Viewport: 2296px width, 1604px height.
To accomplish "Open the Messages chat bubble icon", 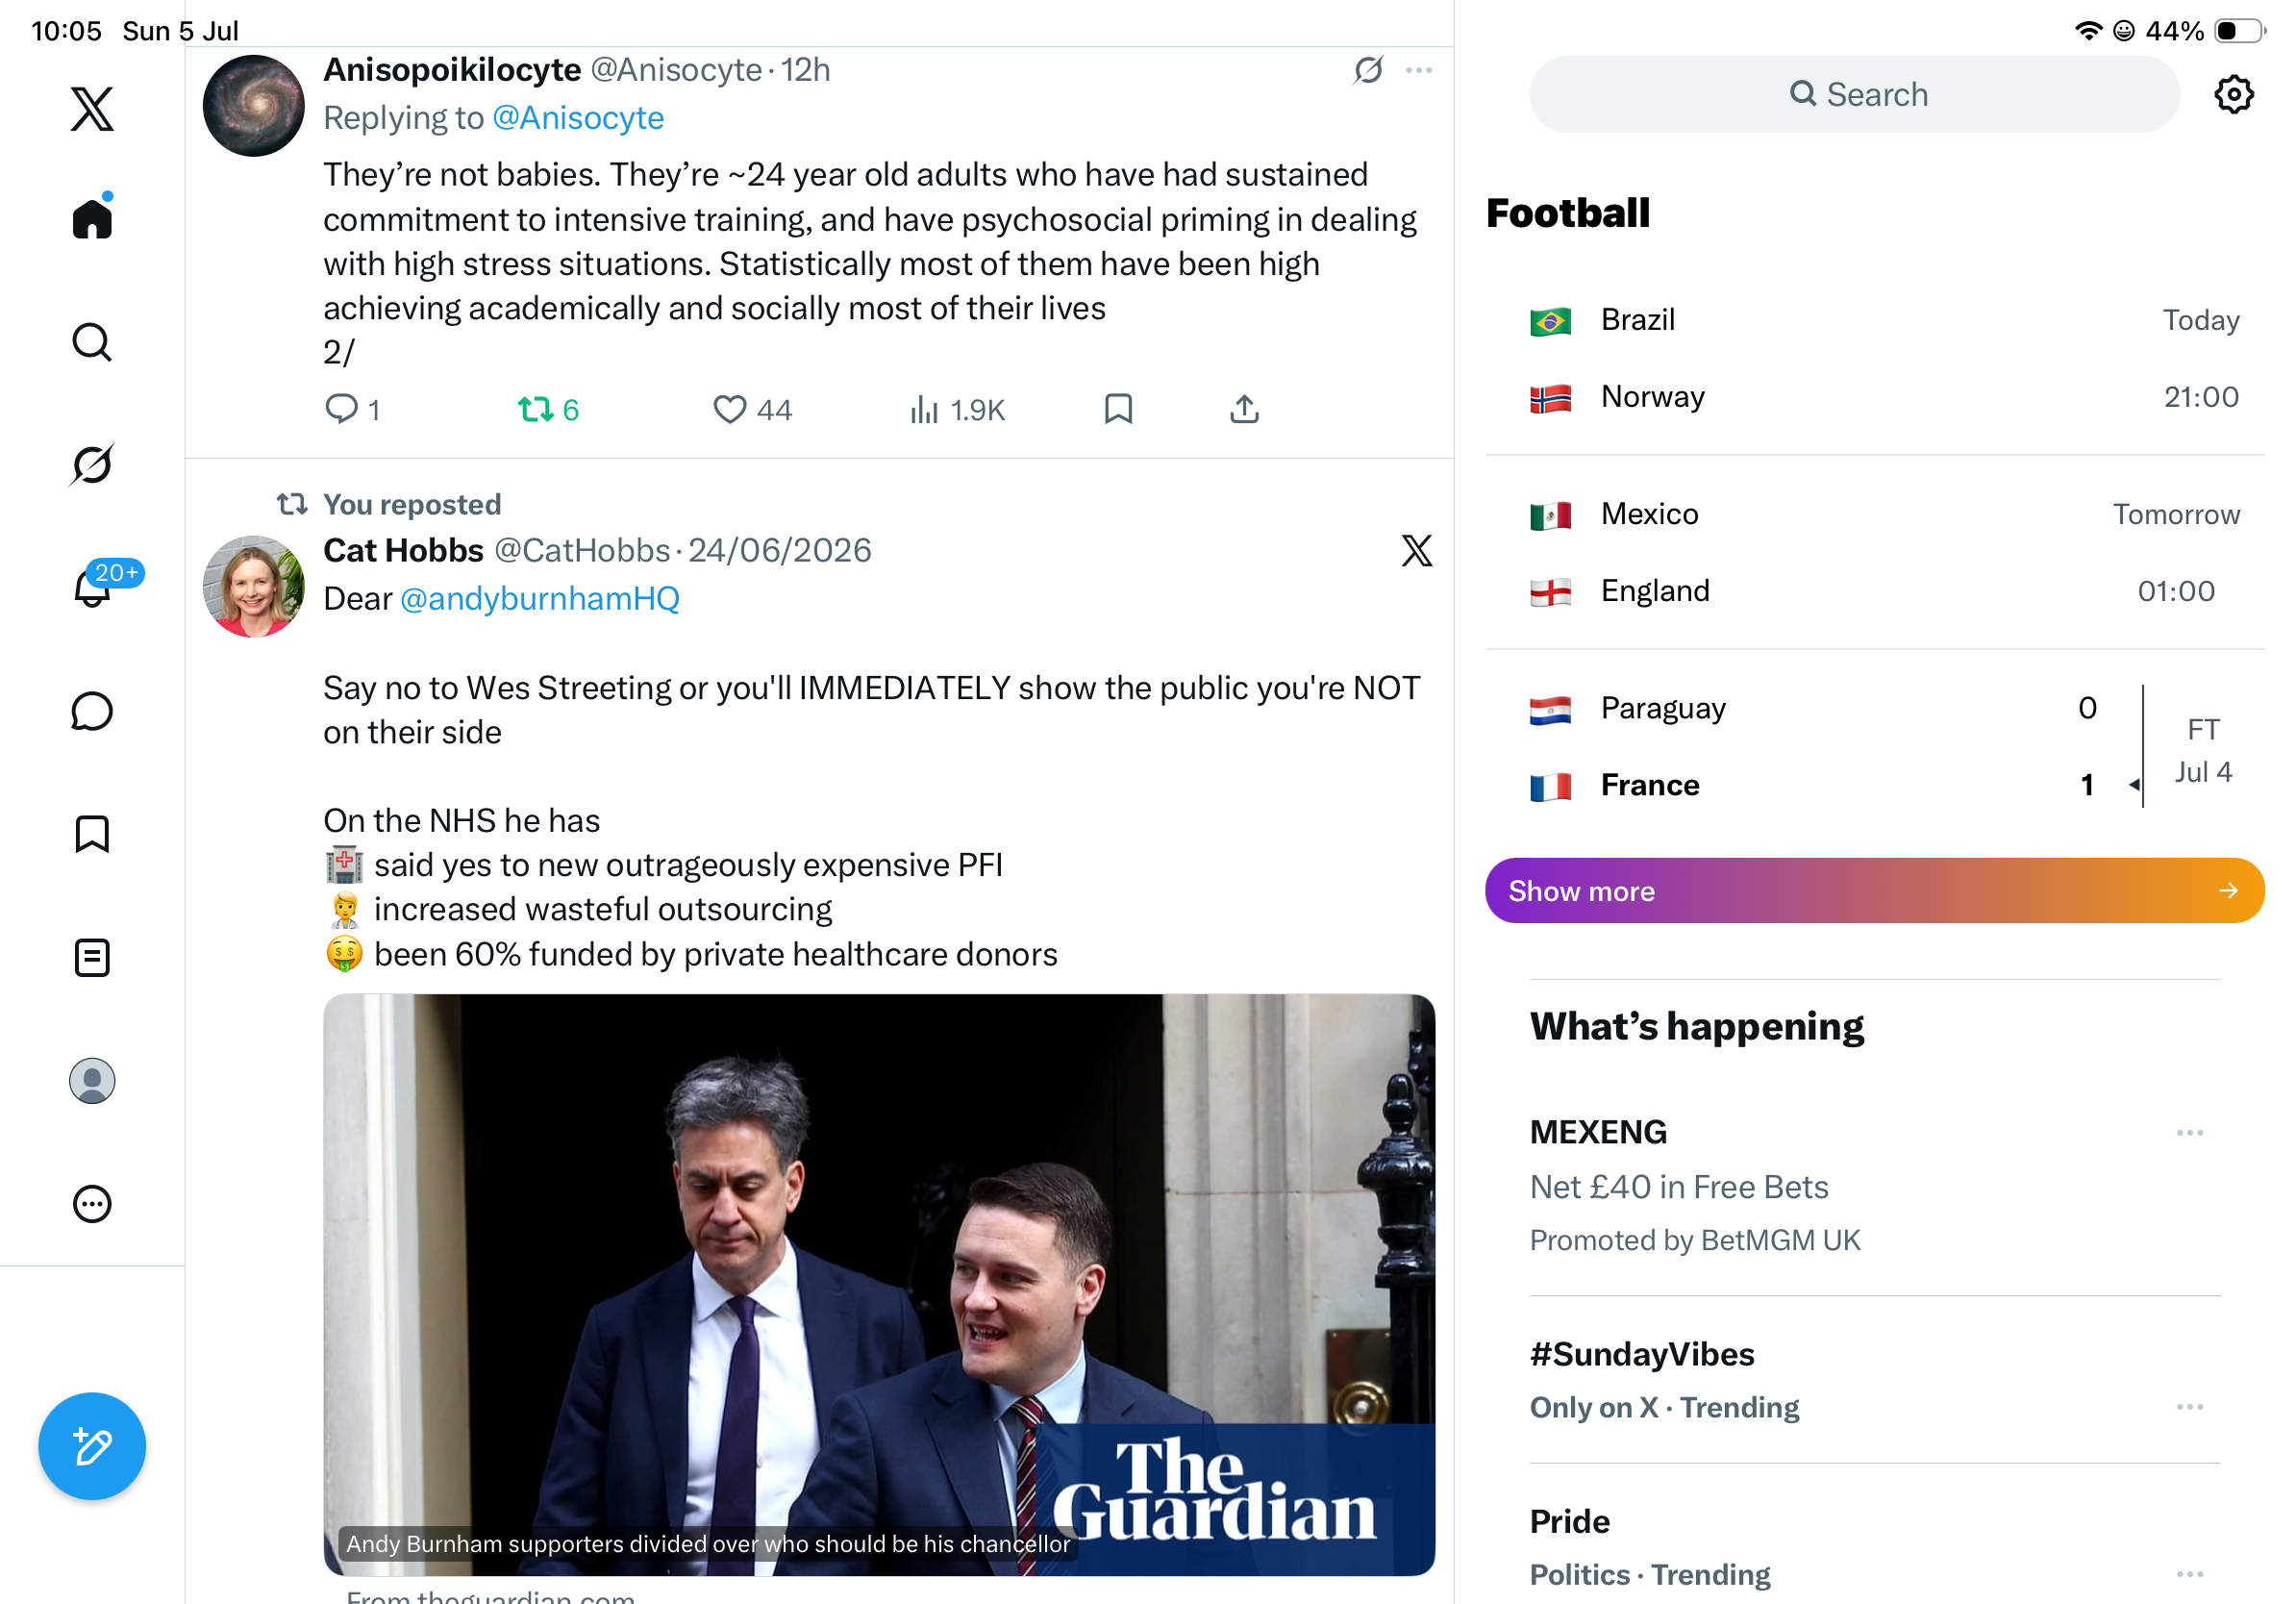I will click(x=92, y=711).
